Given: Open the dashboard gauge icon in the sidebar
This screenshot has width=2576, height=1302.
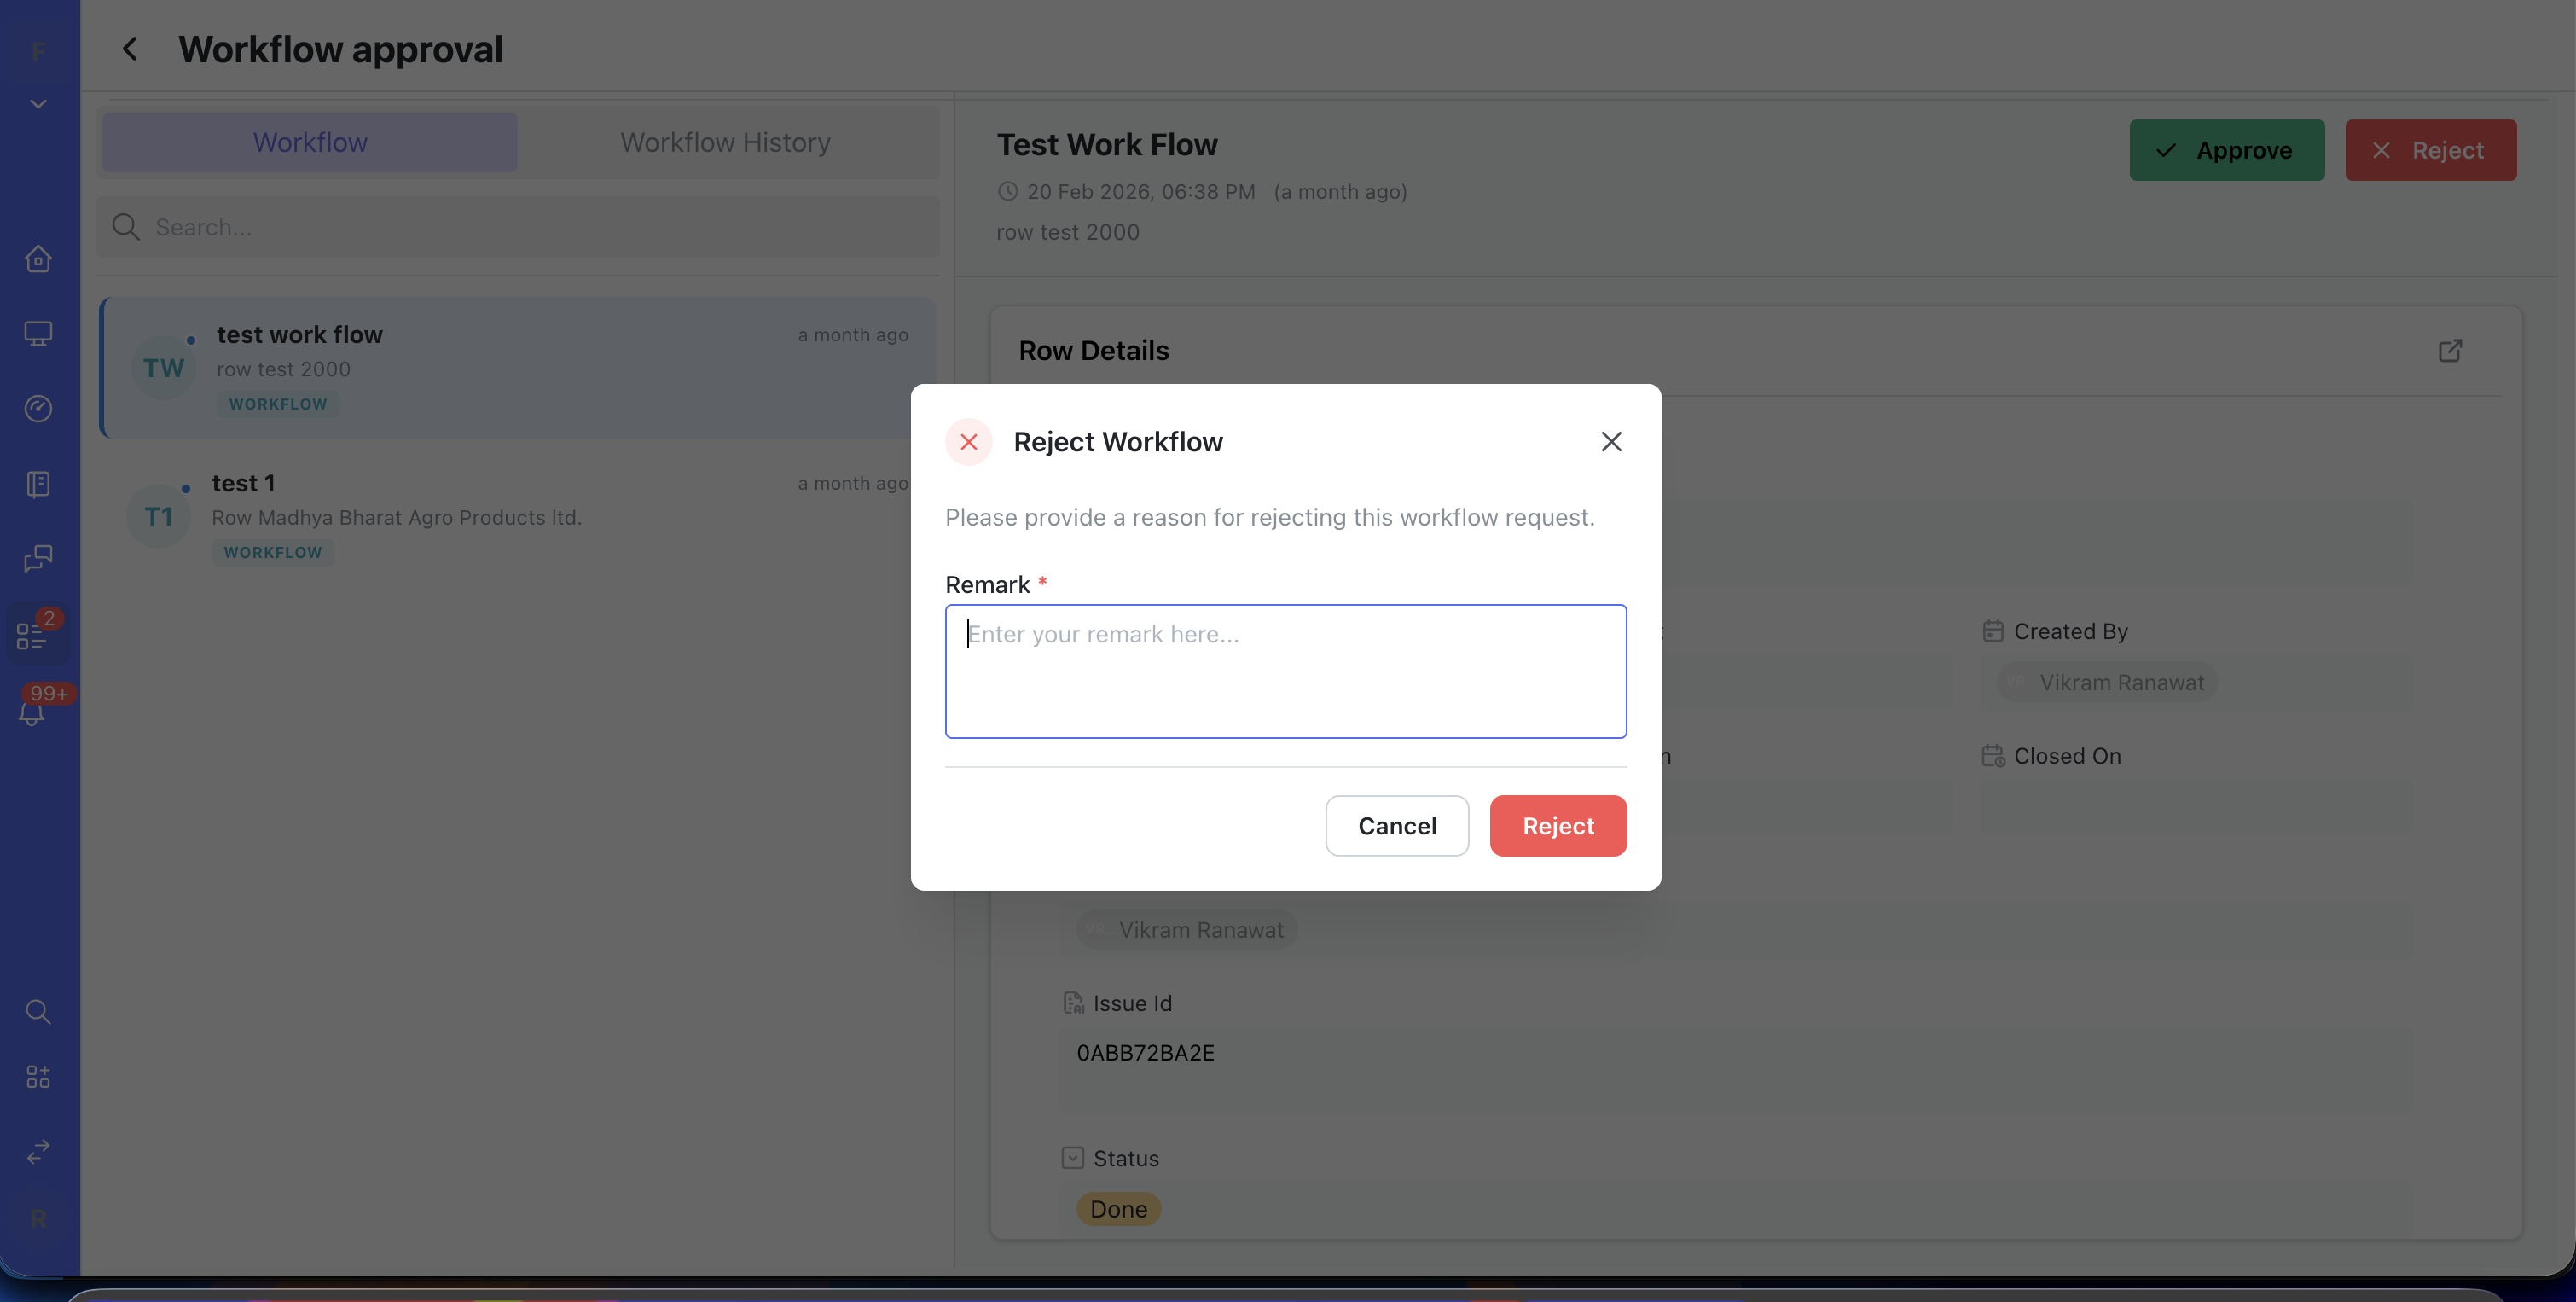Looking at the screenshot, I should tap(38, 408).
